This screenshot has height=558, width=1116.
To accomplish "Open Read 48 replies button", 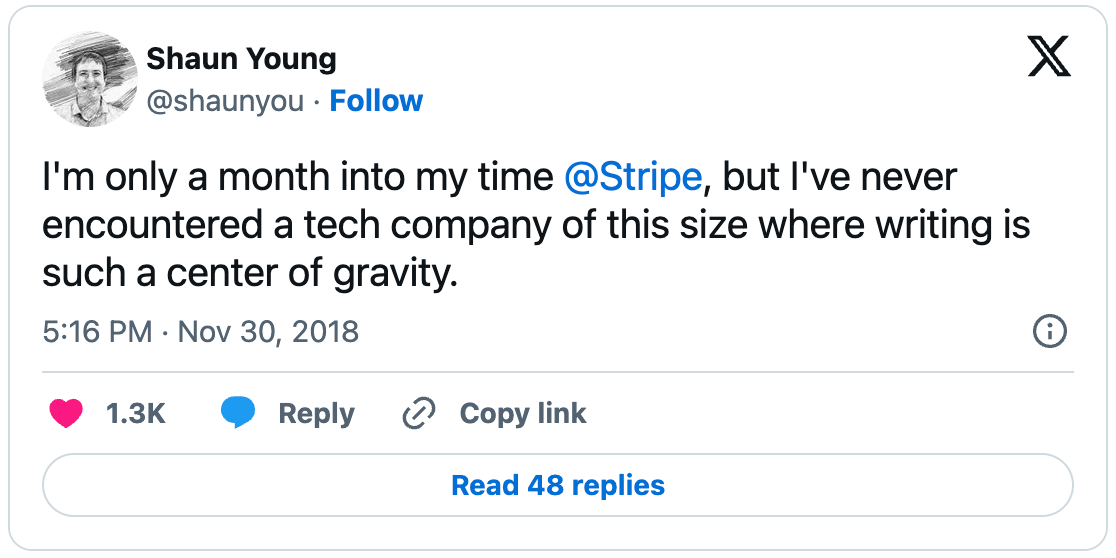I will pos(558,486).
